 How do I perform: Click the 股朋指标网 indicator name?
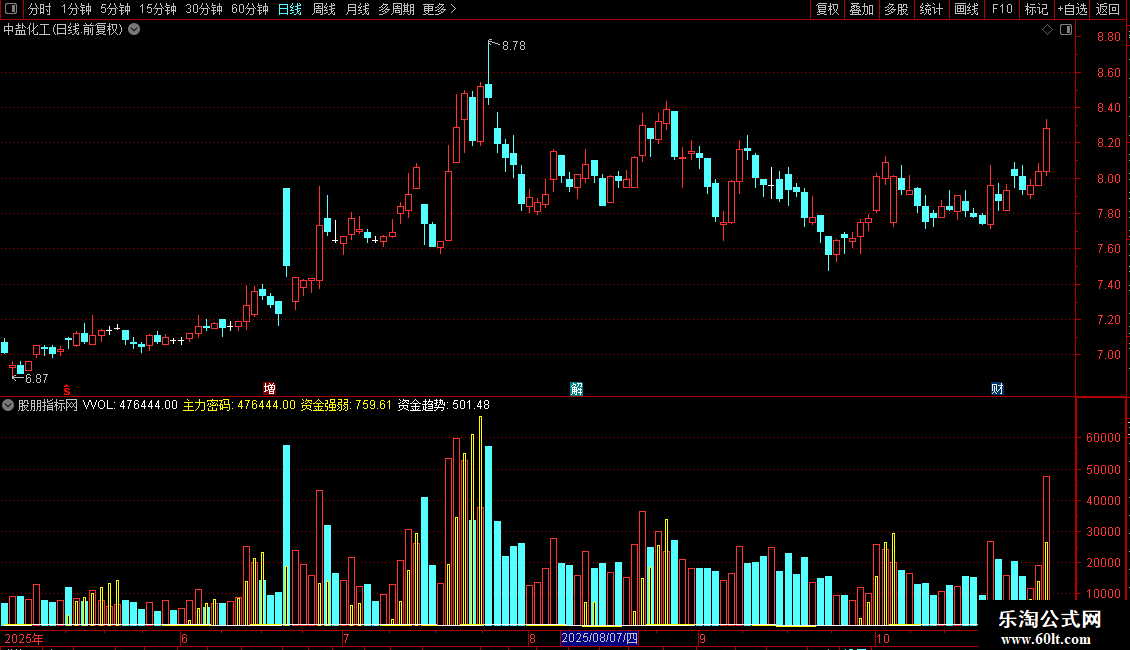48,405
